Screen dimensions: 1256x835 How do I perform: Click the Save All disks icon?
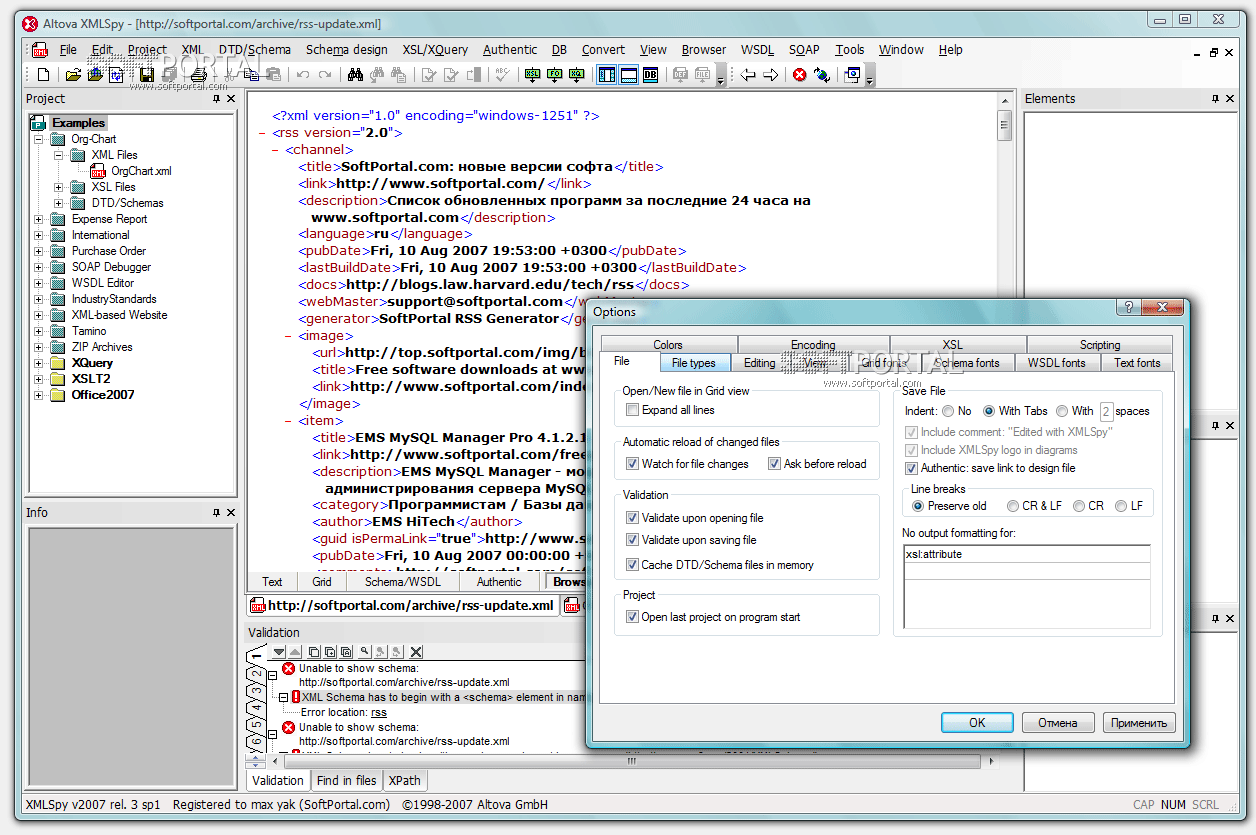coord(168,74)
